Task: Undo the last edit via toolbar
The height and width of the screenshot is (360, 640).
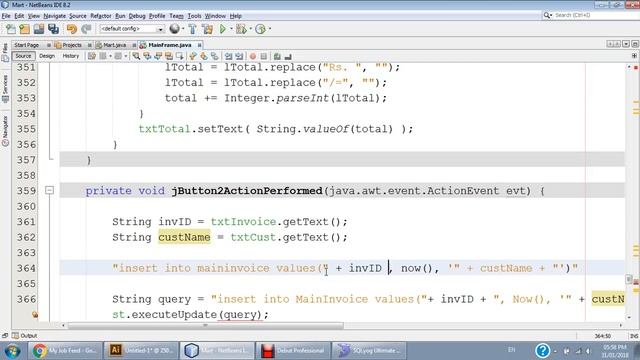Action: pos(72,29)
